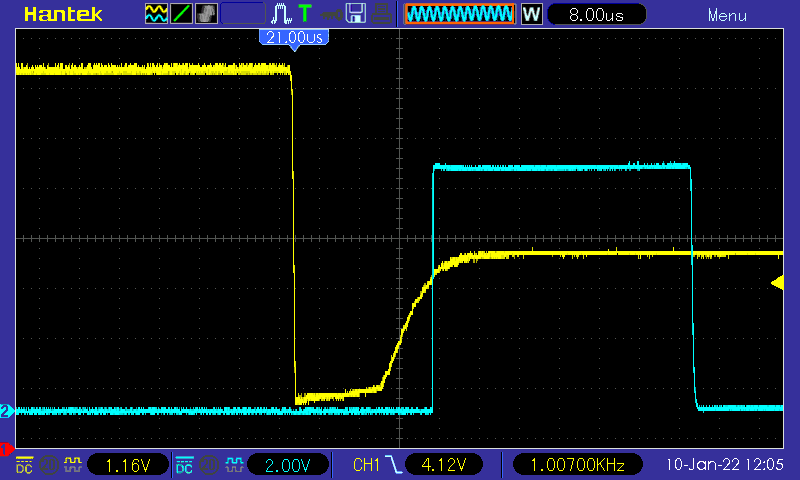Click the CH1 20MHz bandwidth limit icon

pyautogui.click(x=49, y=465)
